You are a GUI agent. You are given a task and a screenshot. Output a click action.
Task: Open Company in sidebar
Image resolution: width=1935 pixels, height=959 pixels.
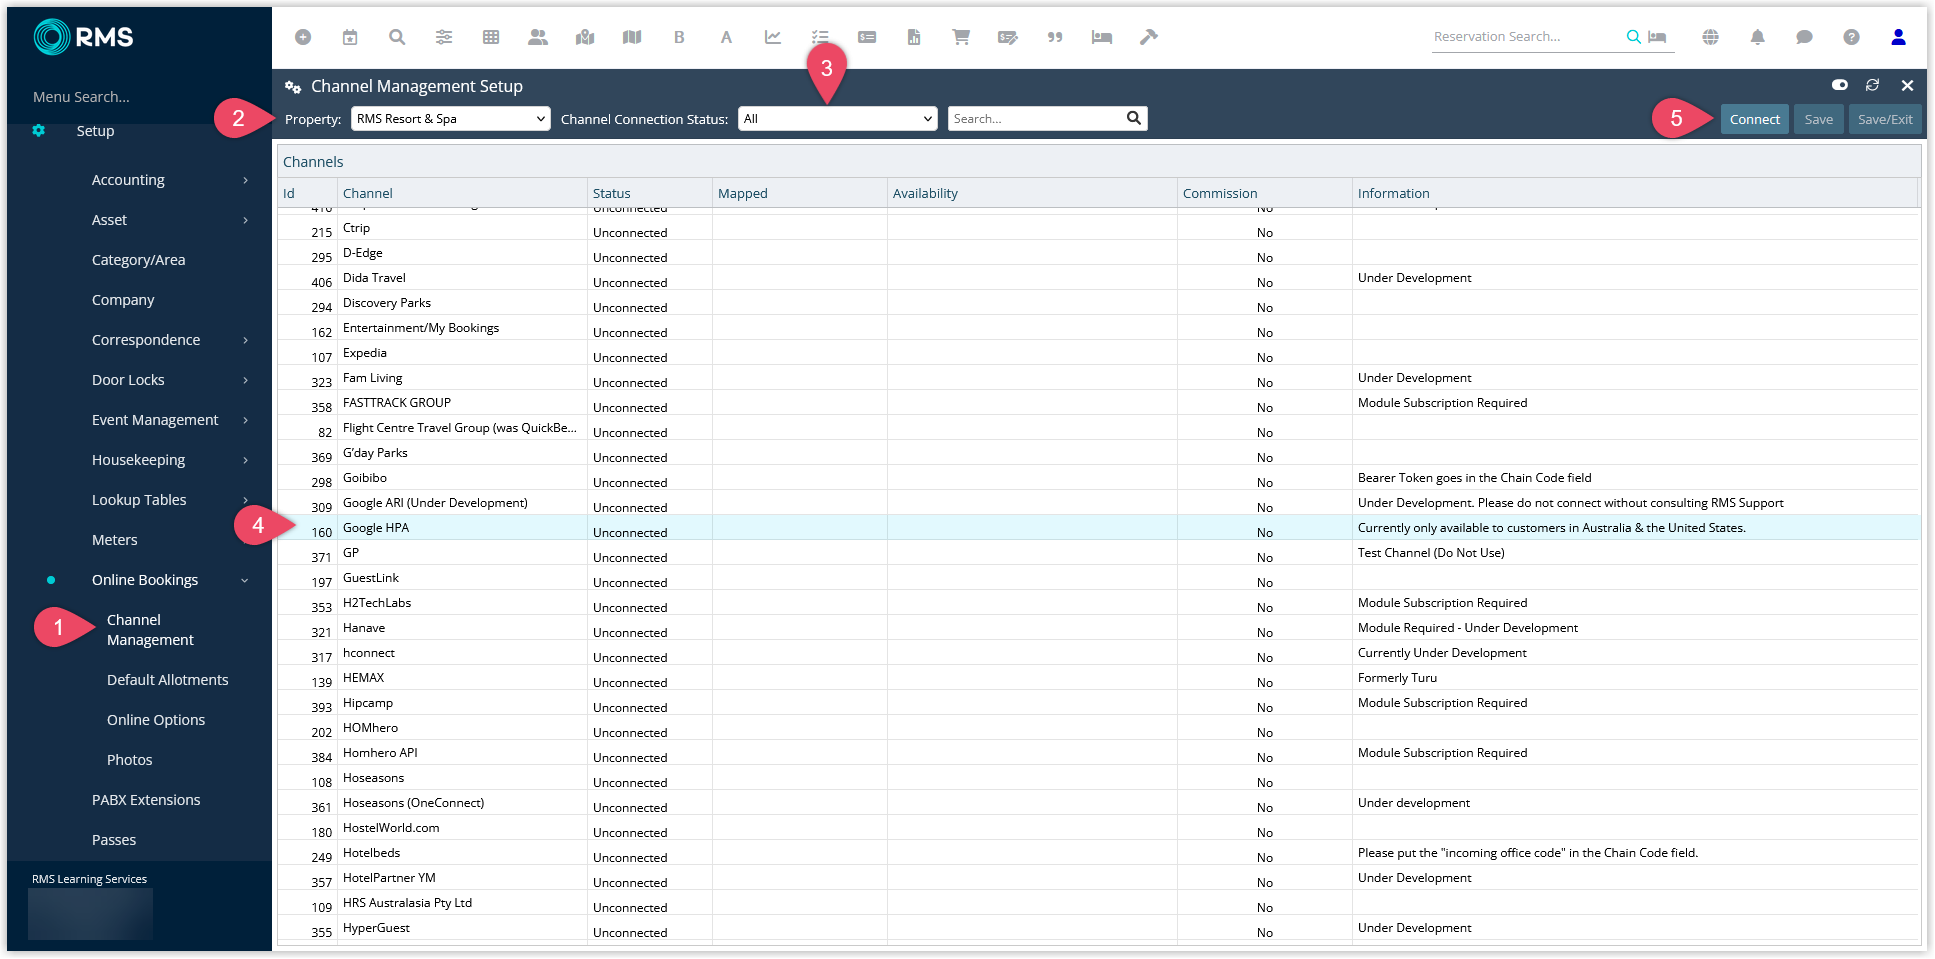123,300
